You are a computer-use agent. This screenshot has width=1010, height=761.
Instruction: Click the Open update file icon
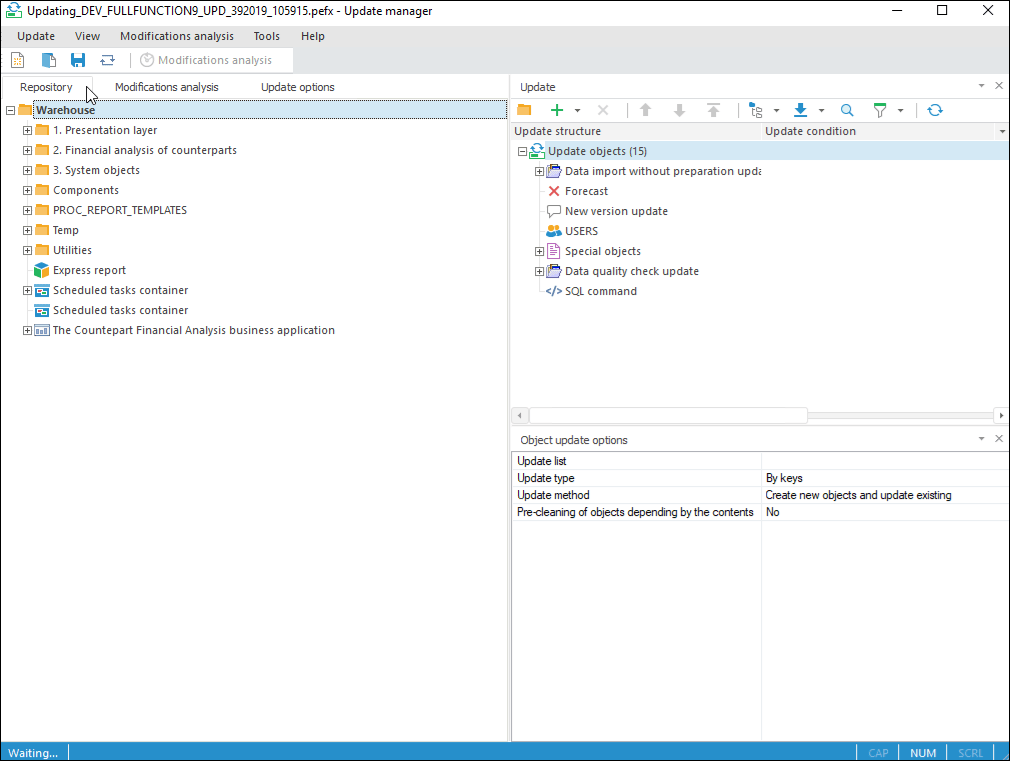(48, 60)
